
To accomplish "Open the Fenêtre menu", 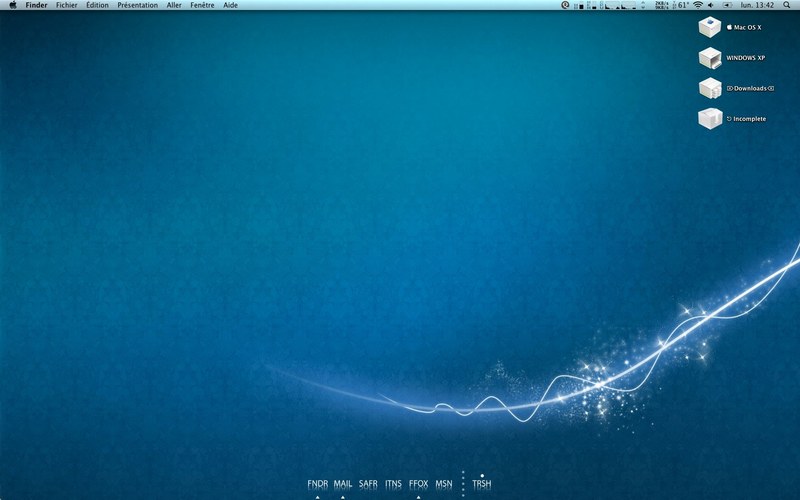I will click(202, 5).
